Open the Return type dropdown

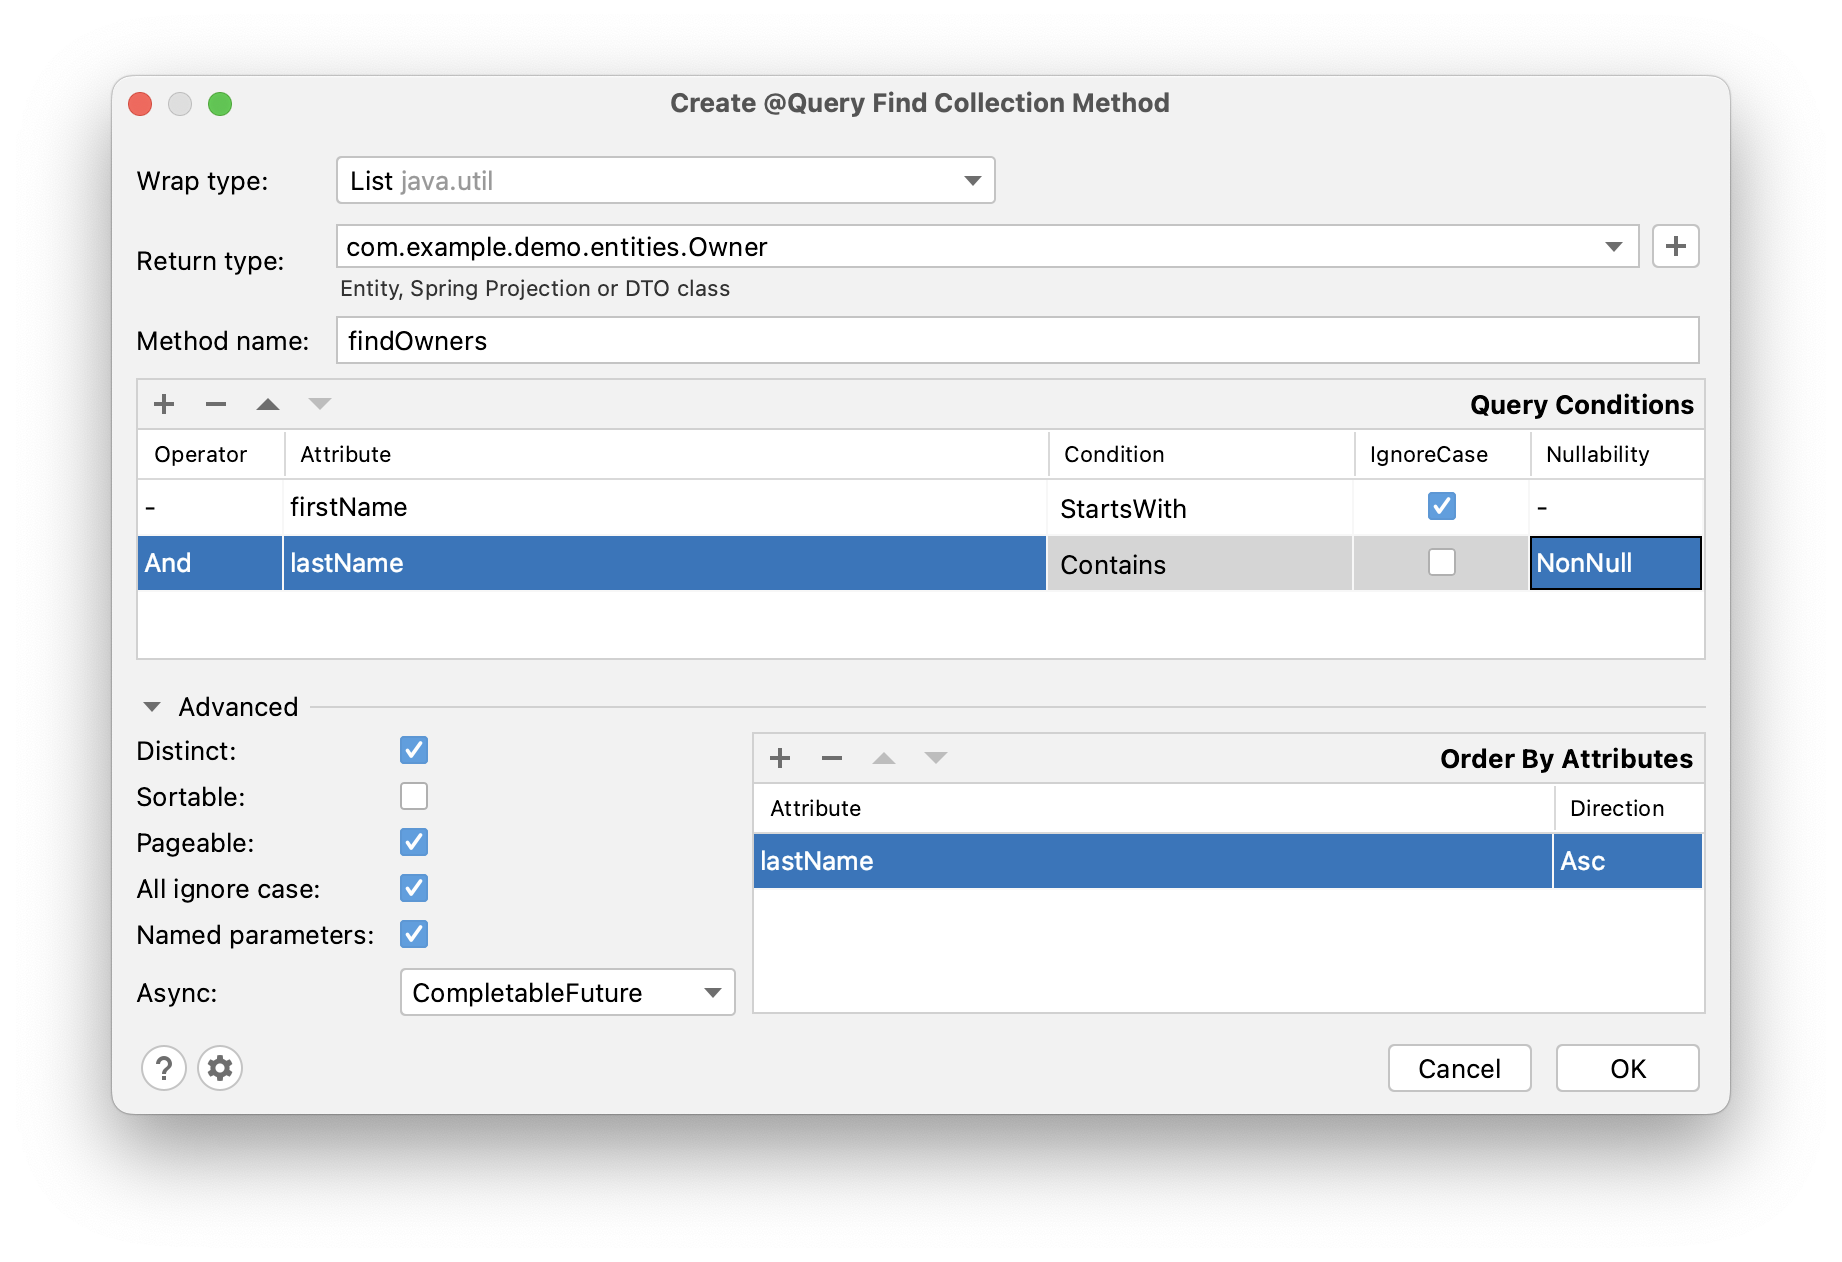(x=1612, y=246)
